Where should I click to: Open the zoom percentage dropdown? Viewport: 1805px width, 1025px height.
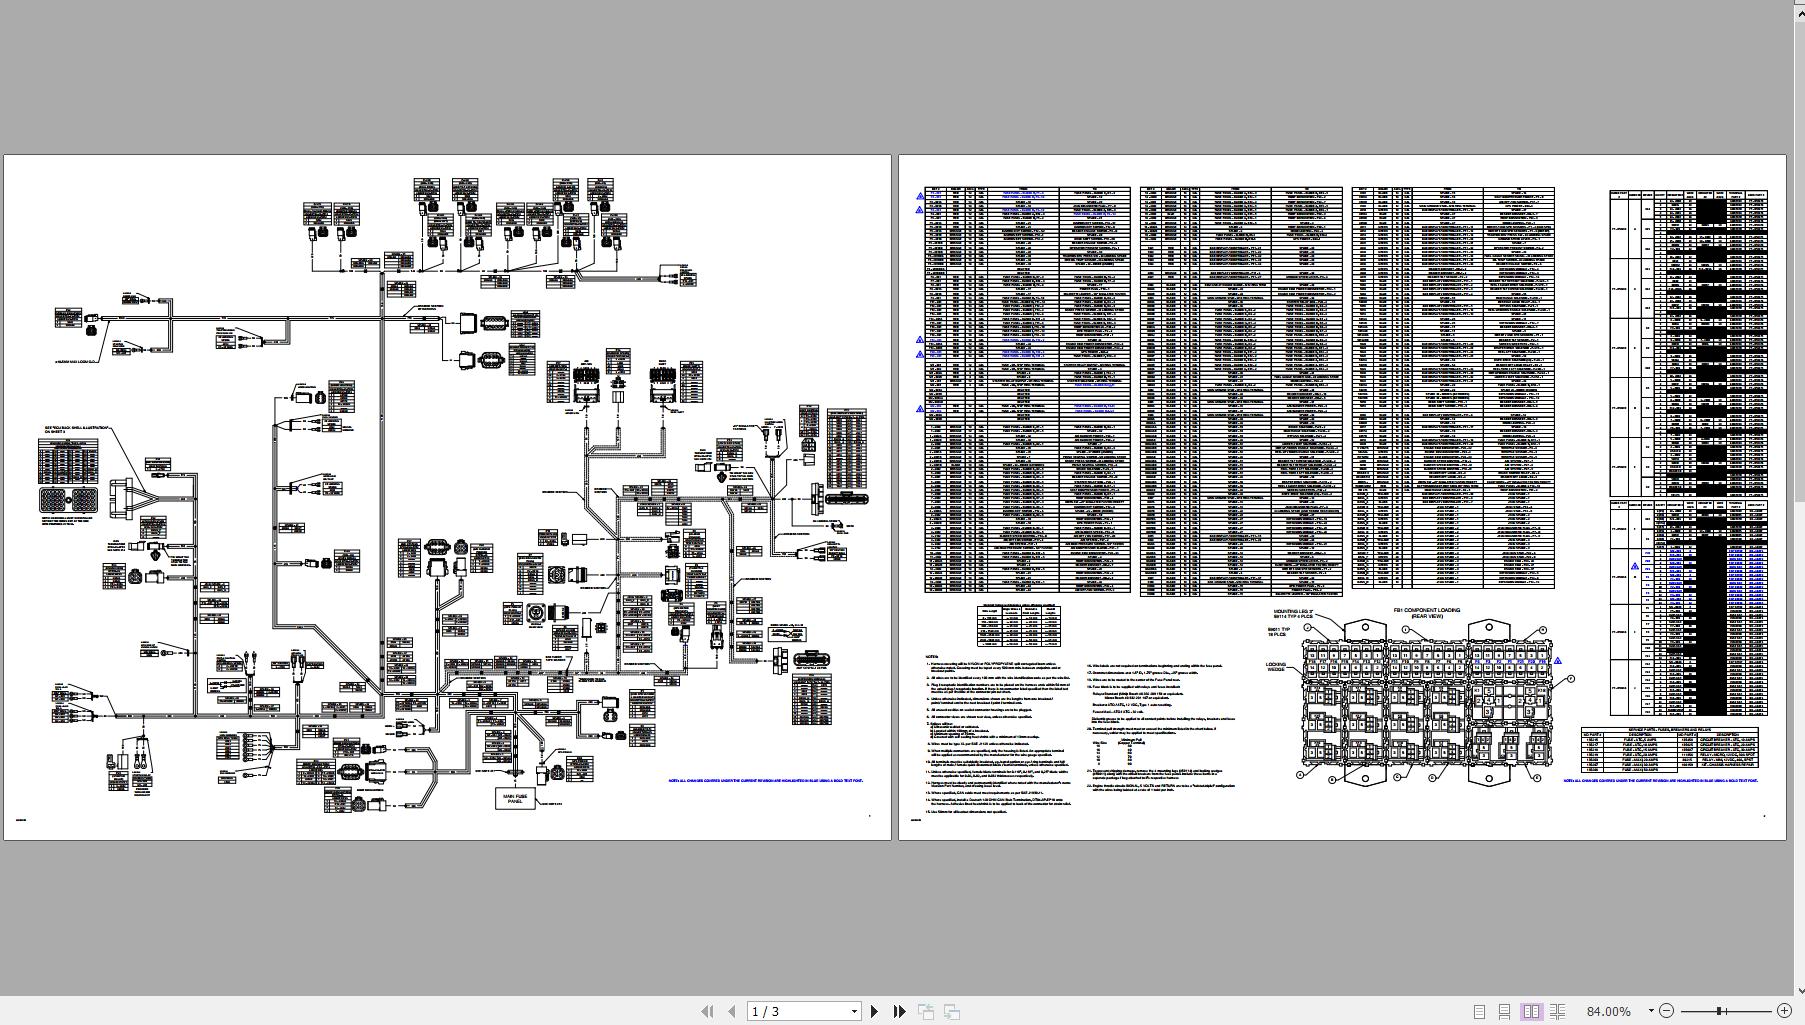(x=1650, y=1011)
